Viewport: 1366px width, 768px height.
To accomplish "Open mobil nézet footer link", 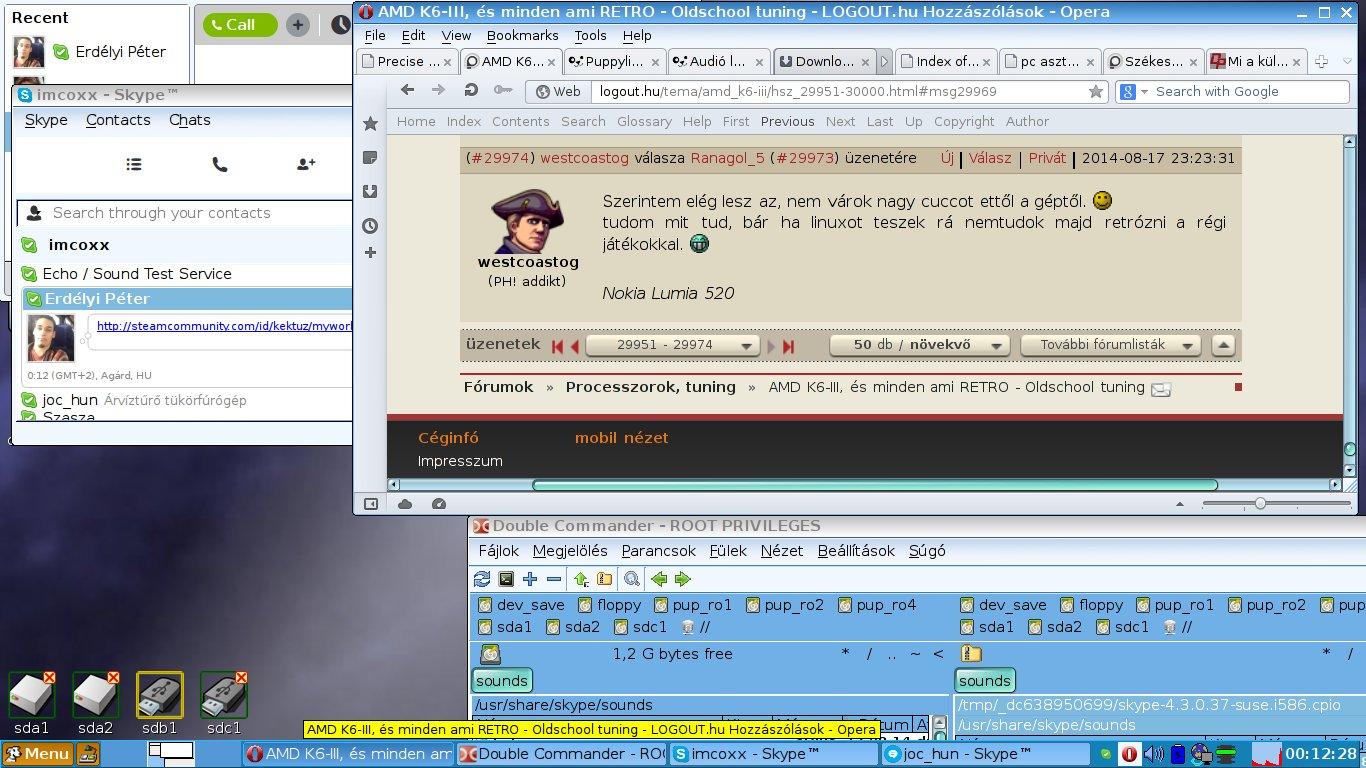I will click(621, 438).
